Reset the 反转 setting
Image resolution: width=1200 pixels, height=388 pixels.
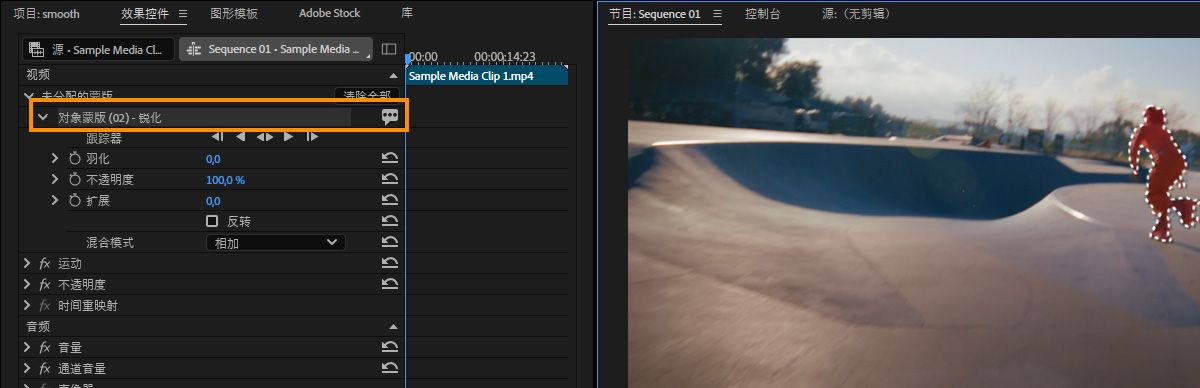pos(390,221)
